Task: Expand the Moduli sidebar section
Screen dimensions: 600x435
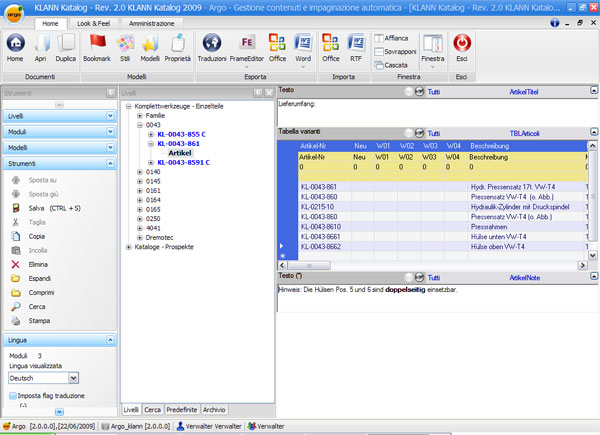Action: (x=110, y=132)
